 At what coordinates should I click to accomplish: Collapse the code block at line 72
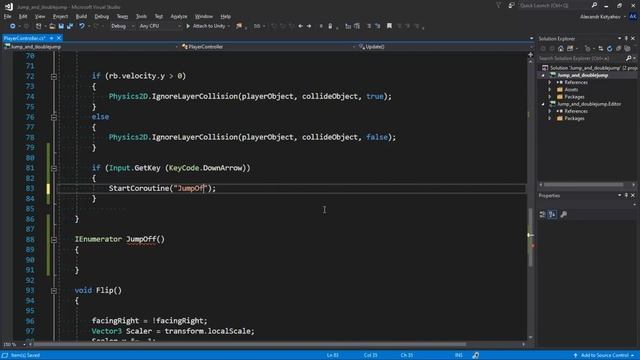54,76
